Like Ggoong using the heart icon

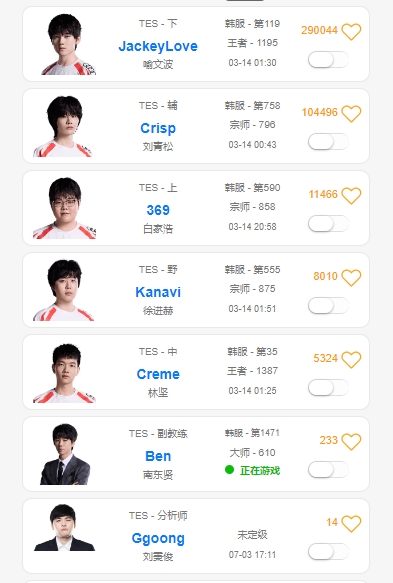click(x=351, y=524)
